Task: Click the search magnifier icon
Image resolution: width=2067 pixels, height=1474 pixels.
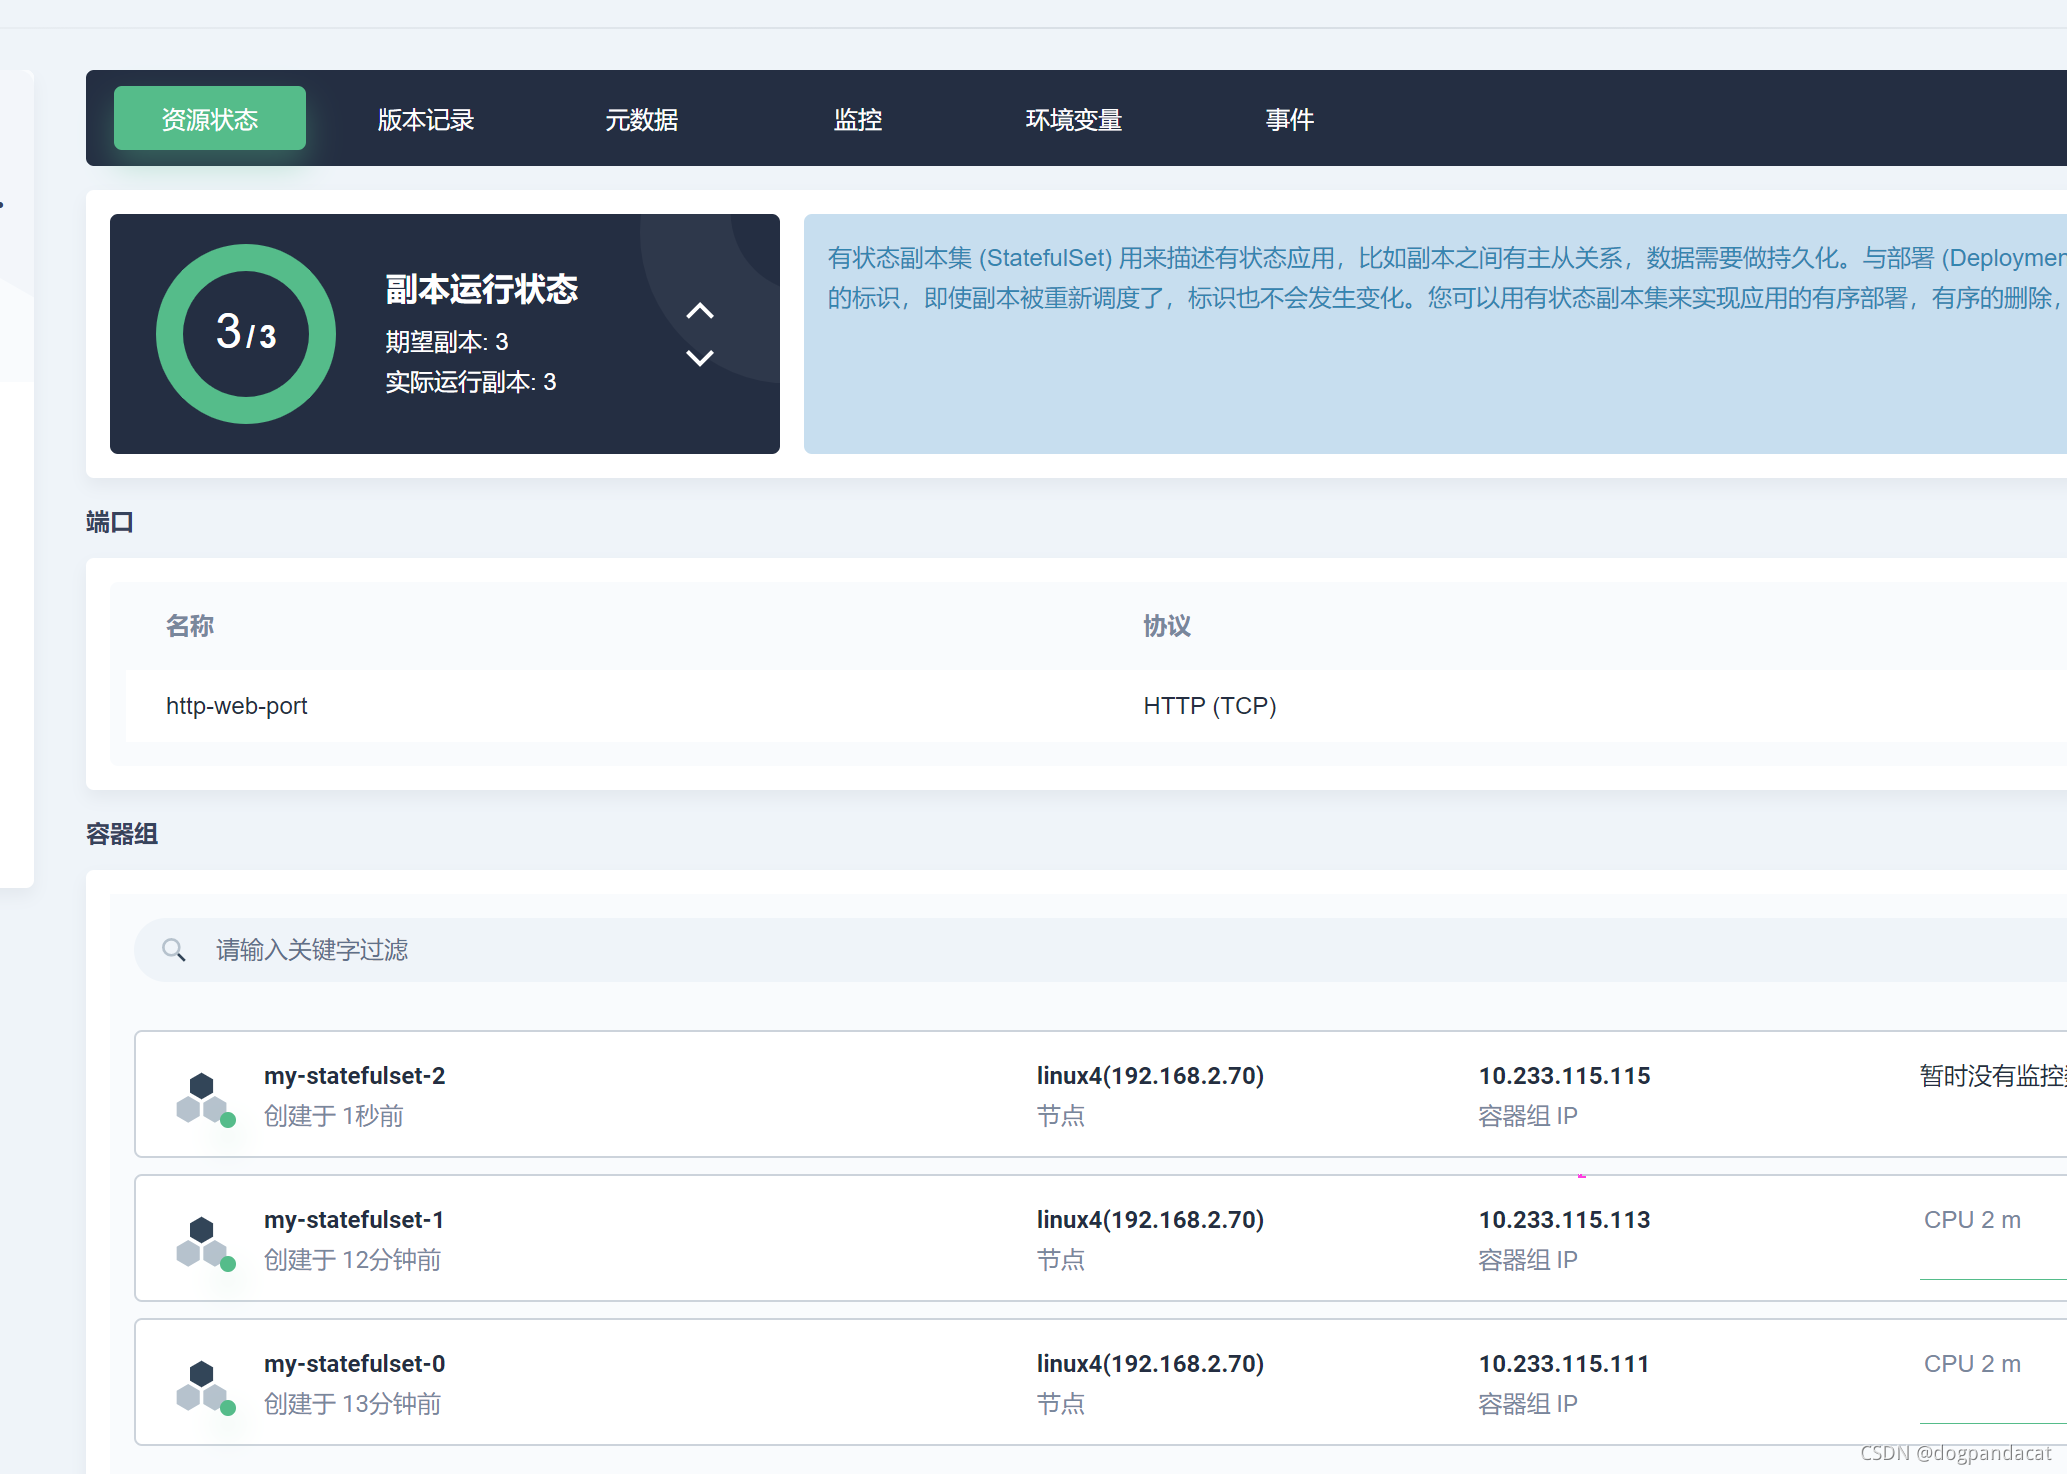Action: tap(174, 950)
